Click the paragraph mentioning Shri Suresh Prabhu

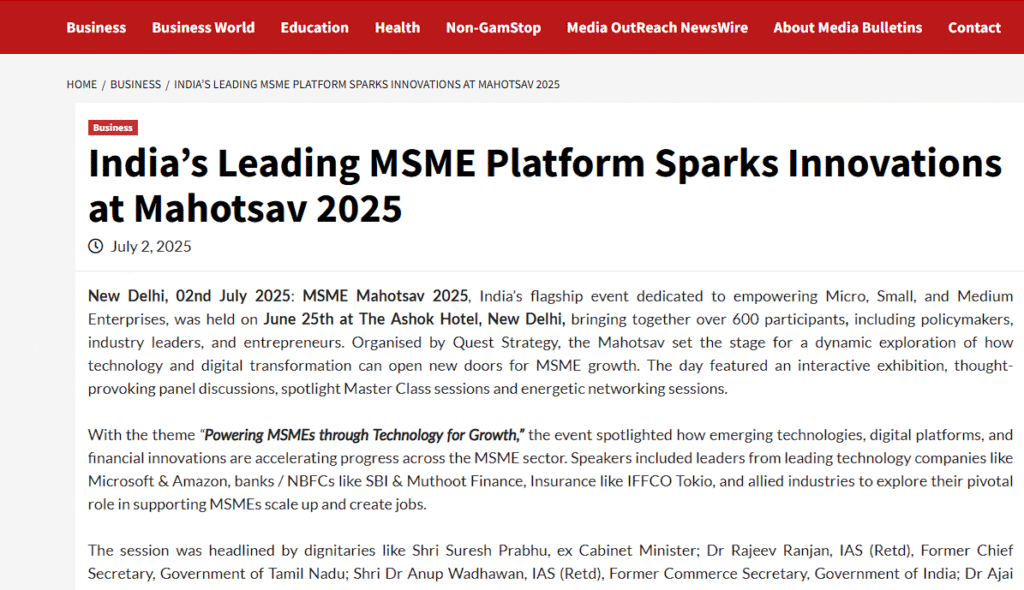pyautogui.click(x=550, y=561)
